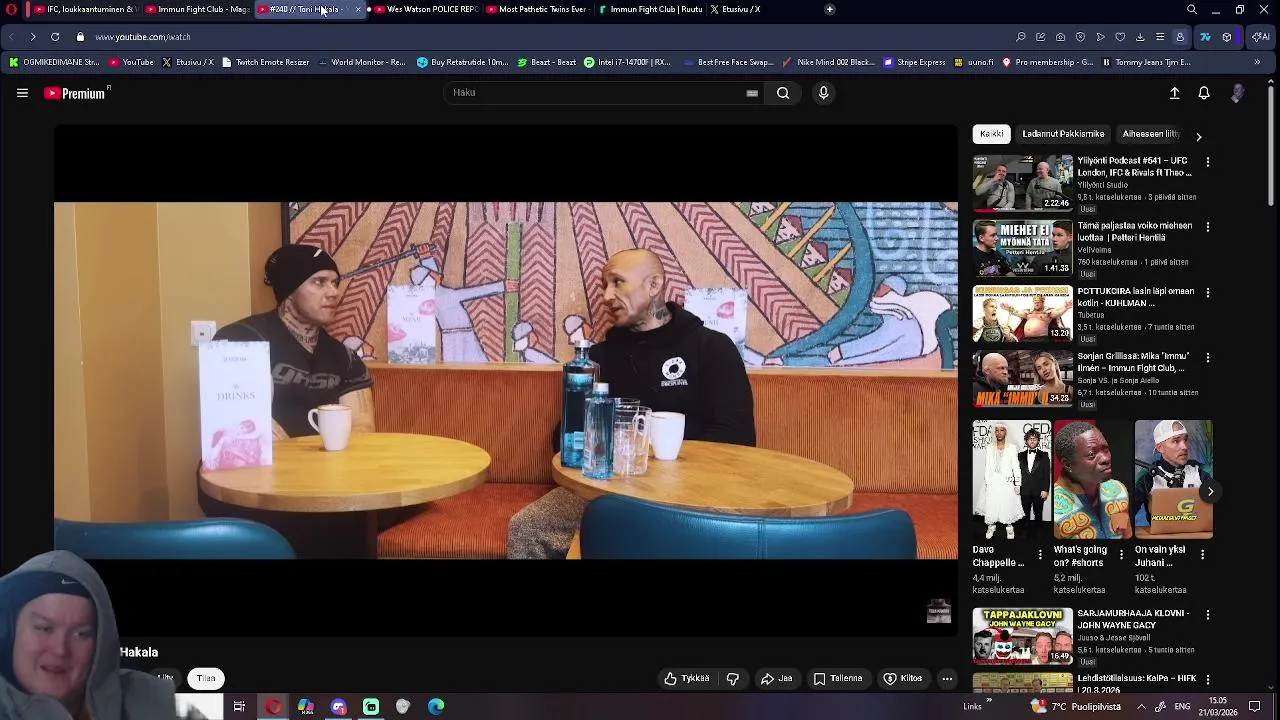The height and width of the screenshot is (720, 1280).
Task: Switch to Immun Fight Club | Ruutu tab
Action: click(x=650, y=9)
